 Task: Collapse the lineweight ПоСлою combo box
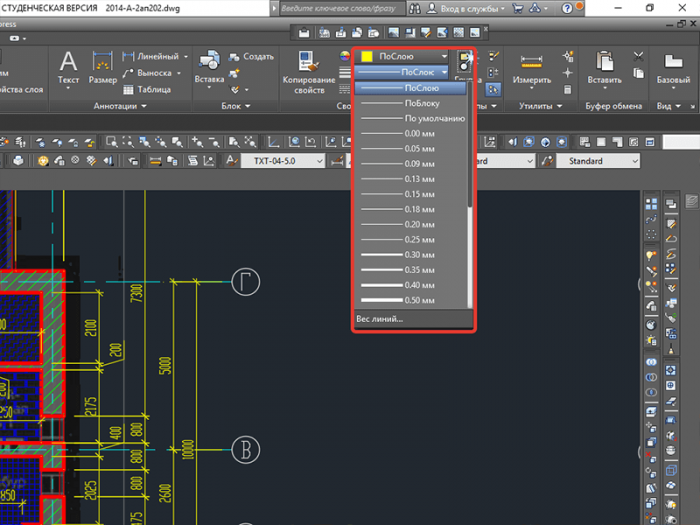pos(444,72)
